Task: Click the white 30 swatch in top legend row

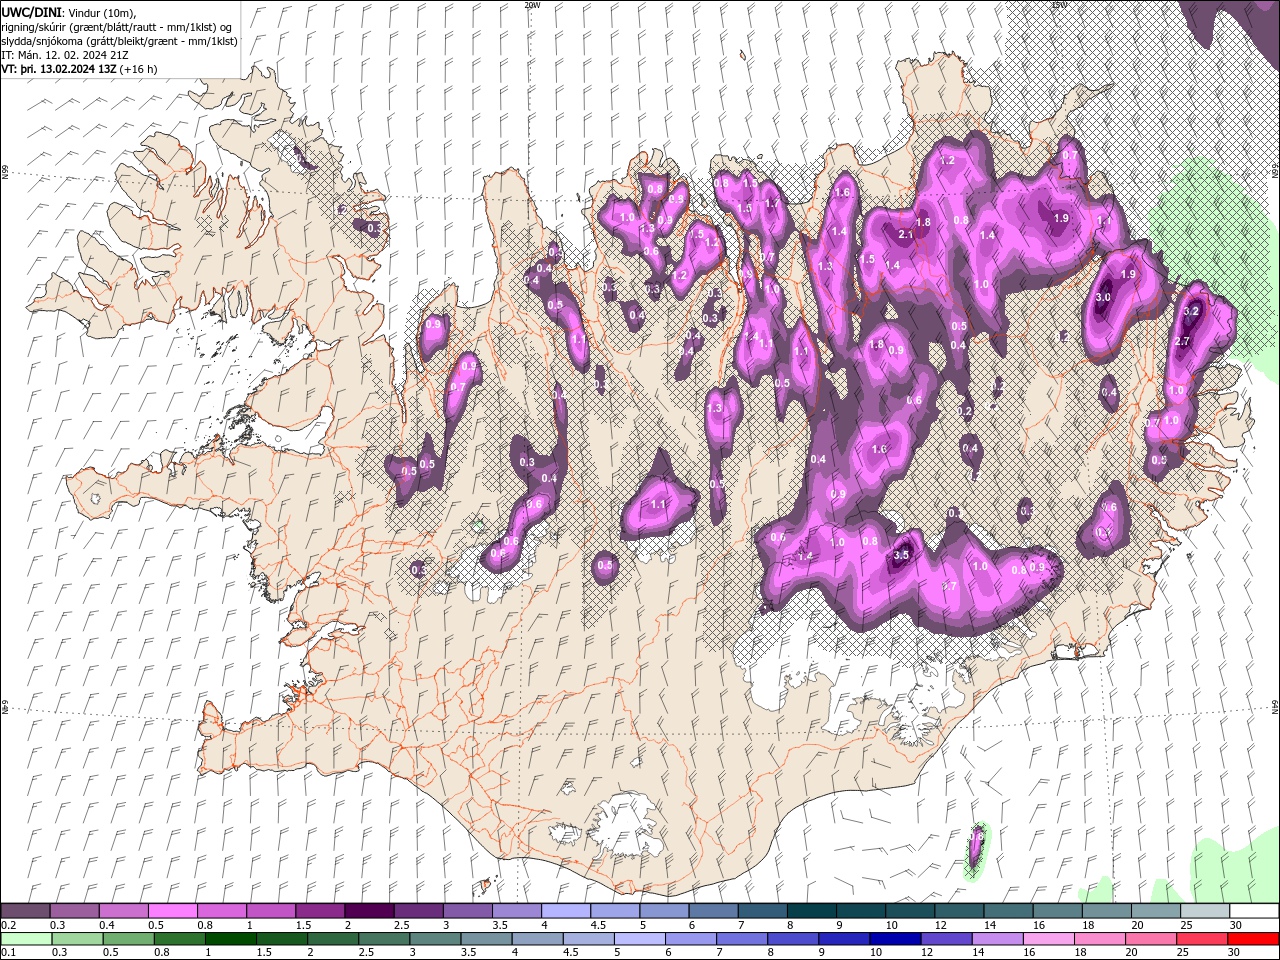Action: pyautogui.click(x=1253, y=911)
